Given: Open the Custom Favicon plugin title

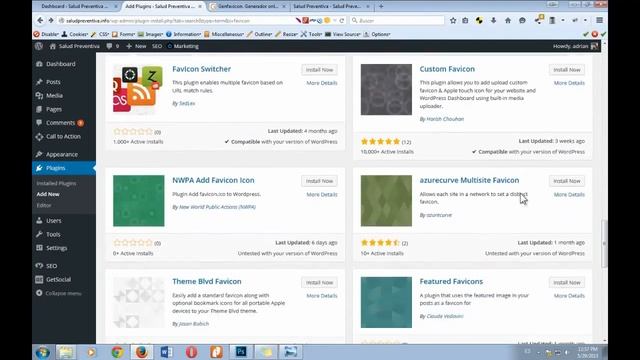Looking at the screenshot, I should click(447, 69).
